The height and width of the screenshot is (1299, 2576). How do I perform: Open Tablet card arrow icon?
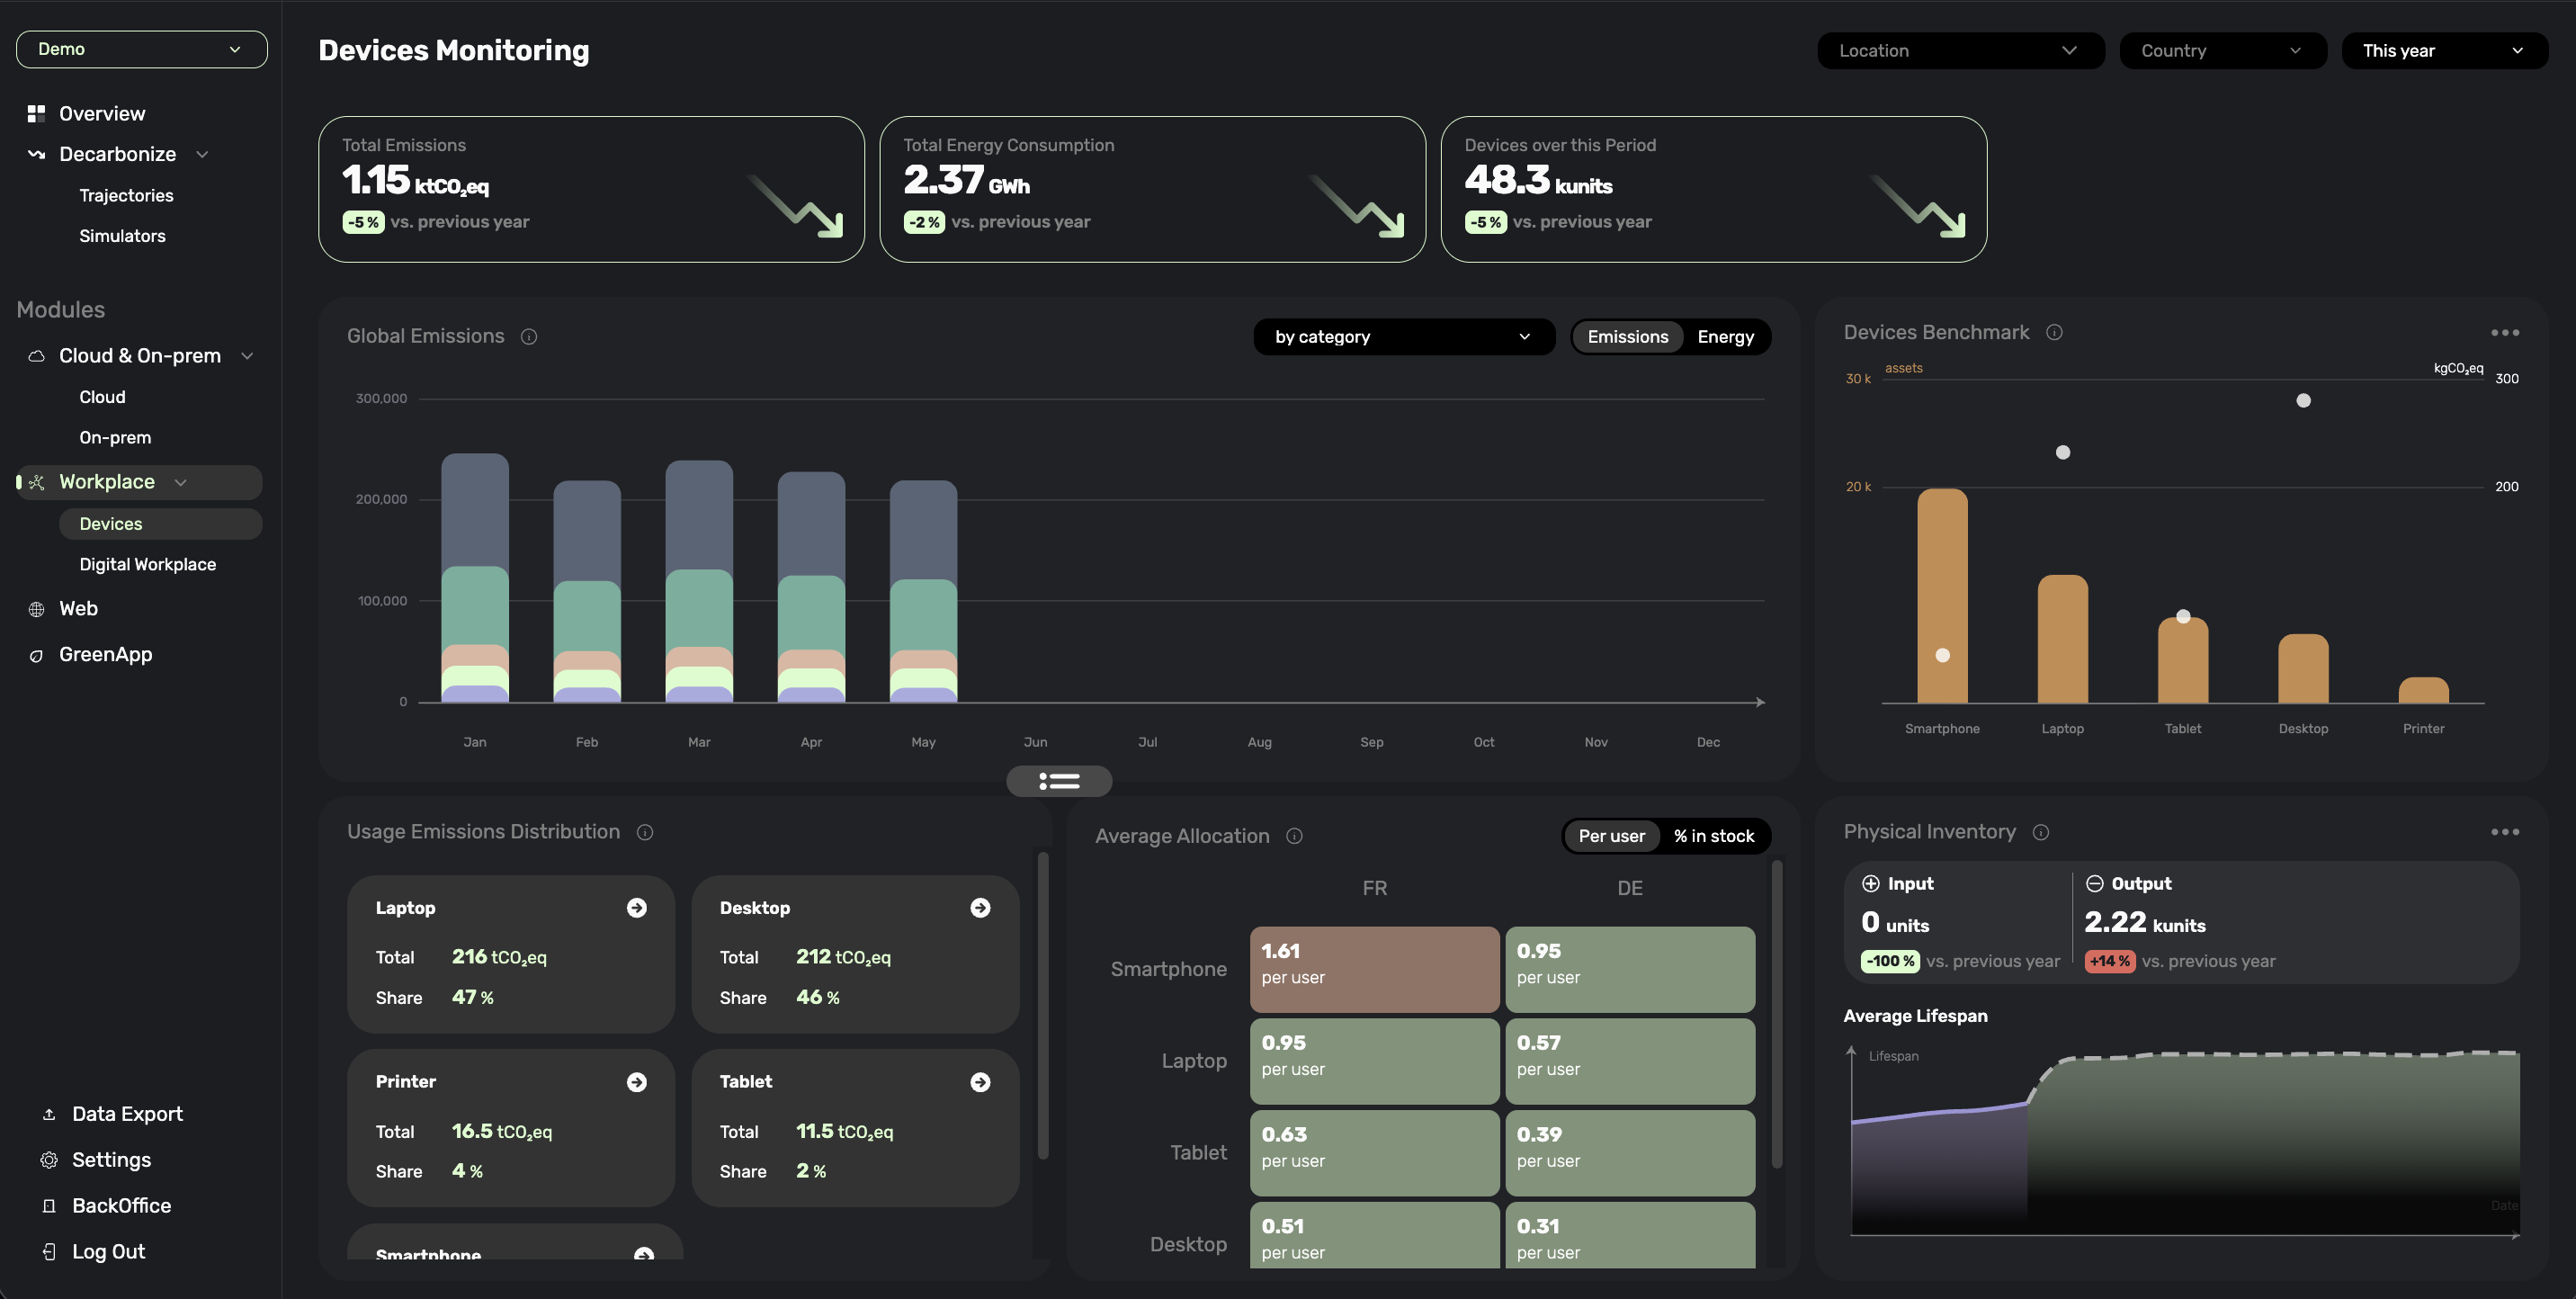click(981, 1083)
